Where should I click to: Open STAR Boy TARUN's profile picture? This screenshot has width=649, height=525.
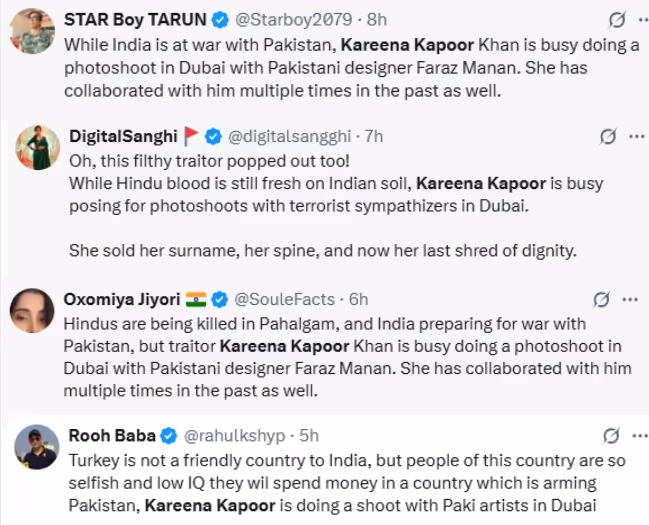(33, 31)
